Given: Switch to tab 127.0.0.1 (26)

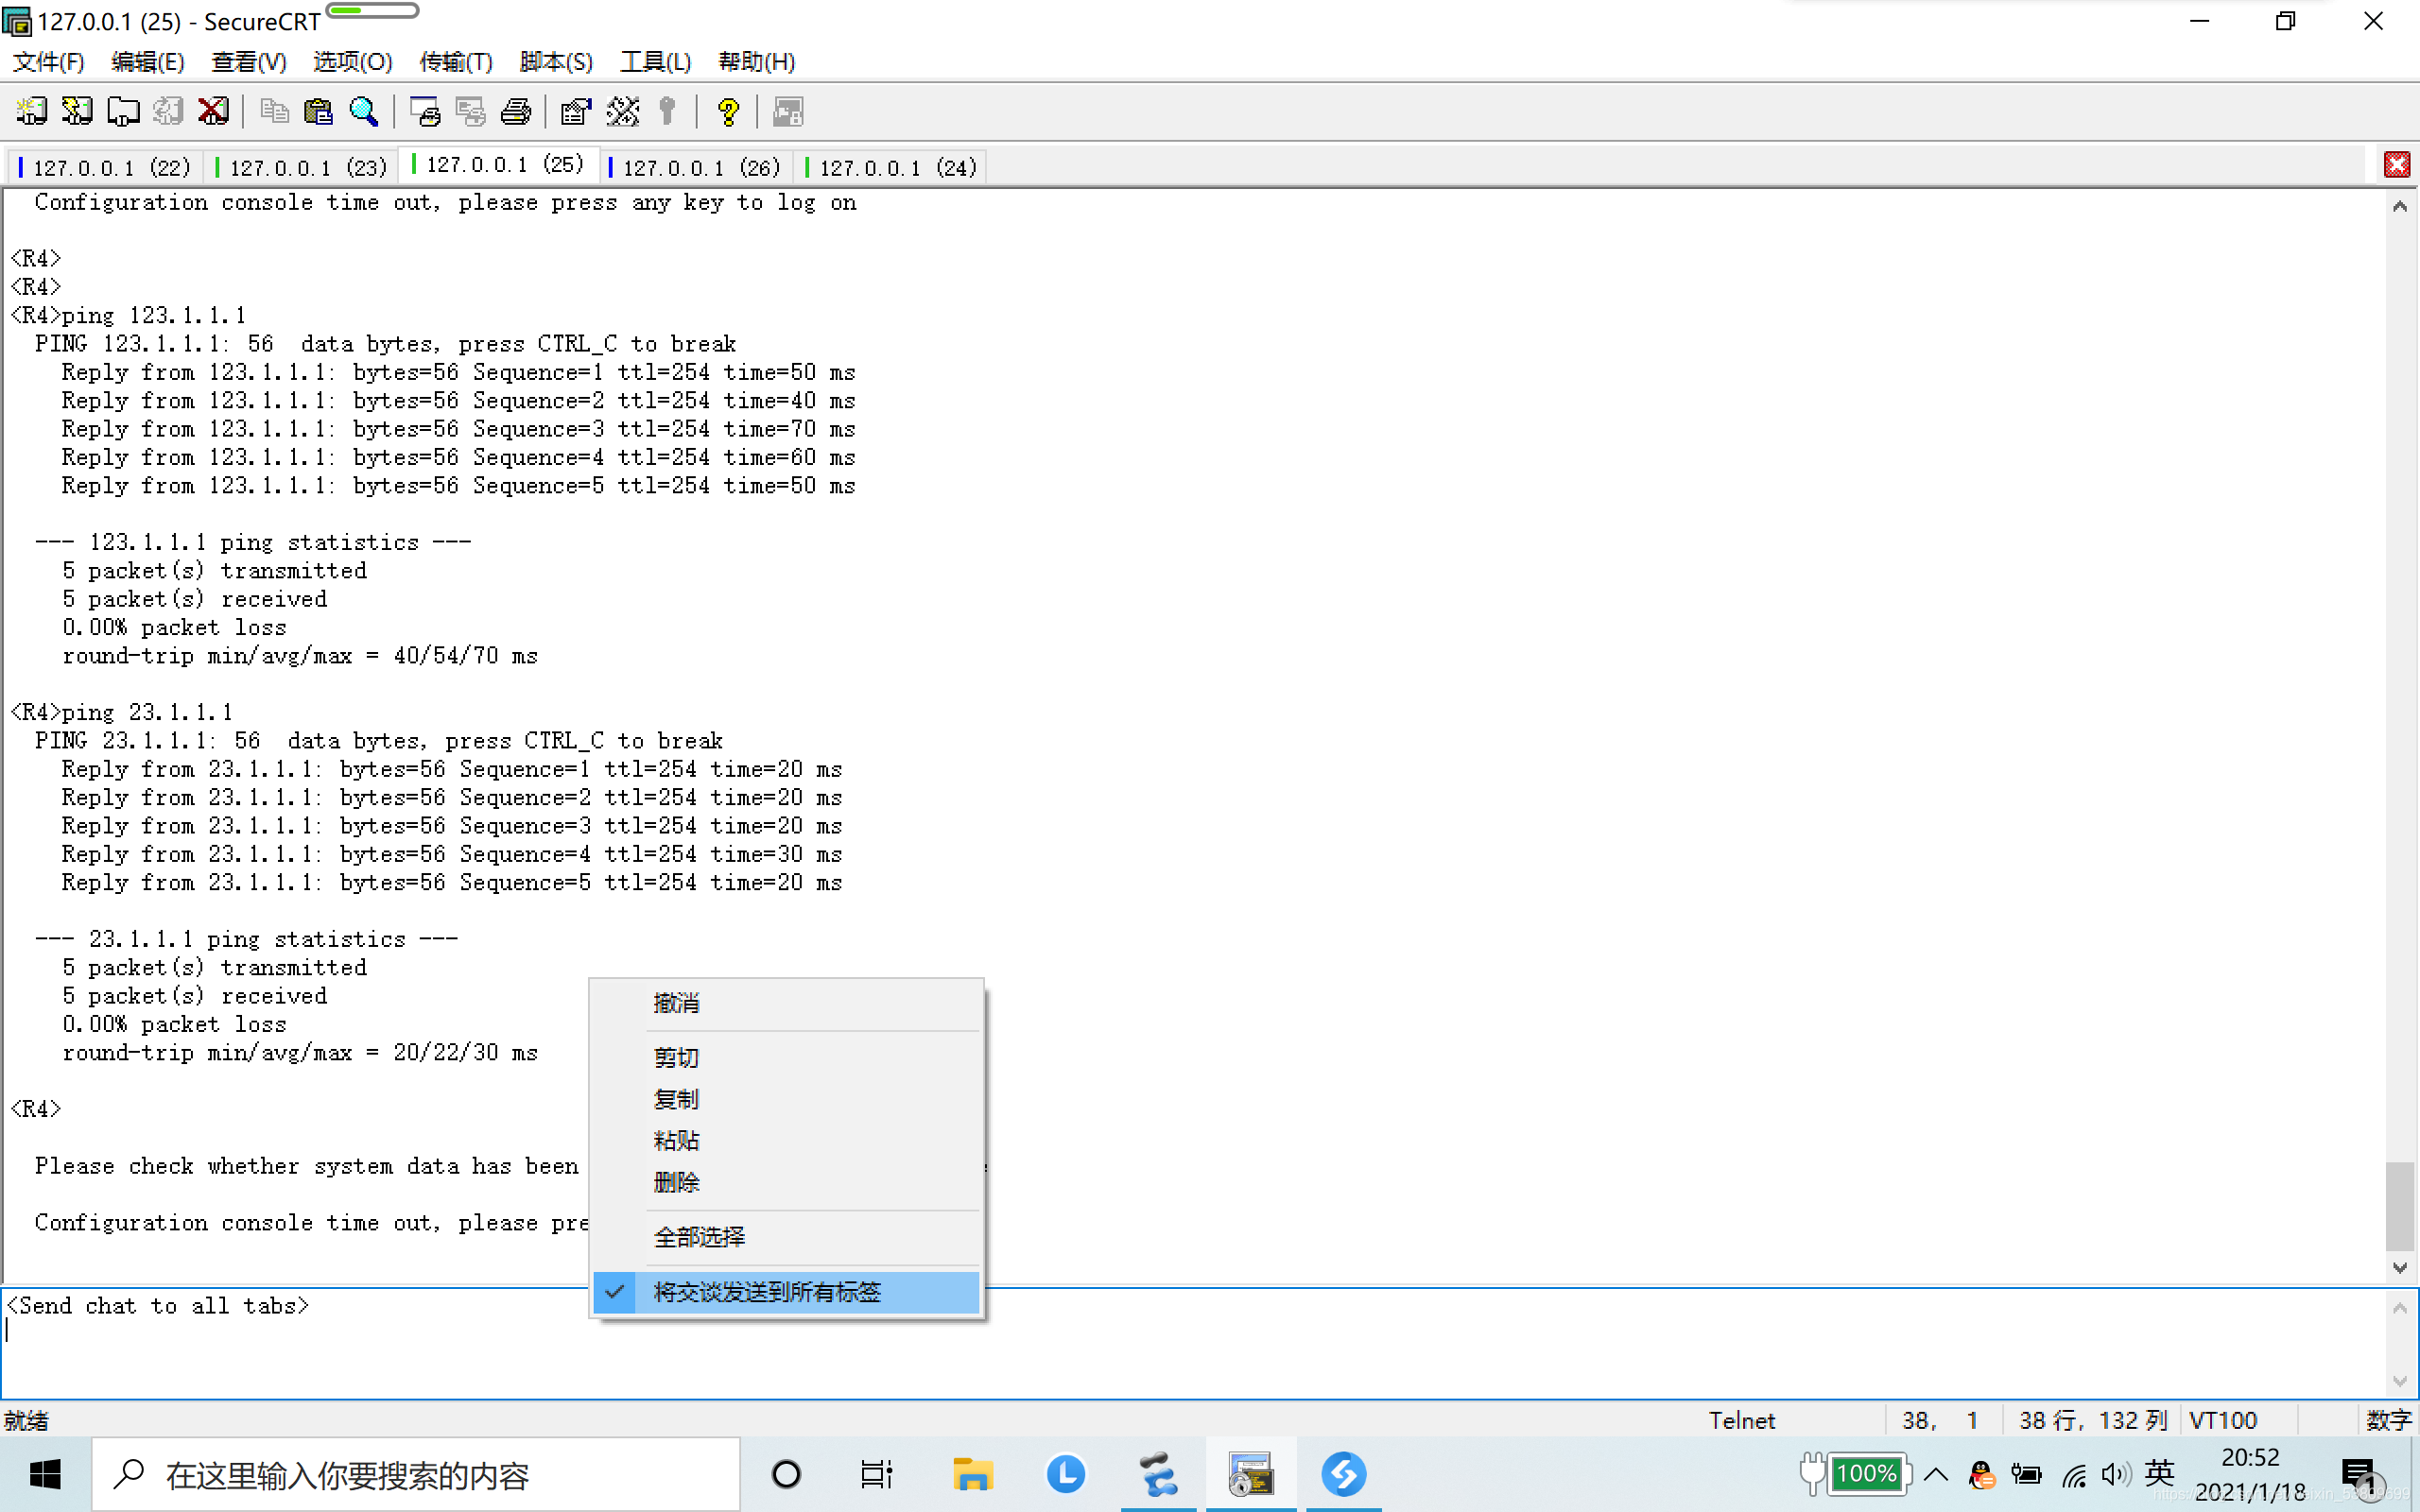Looking at the screenshot, I should 696,167.
